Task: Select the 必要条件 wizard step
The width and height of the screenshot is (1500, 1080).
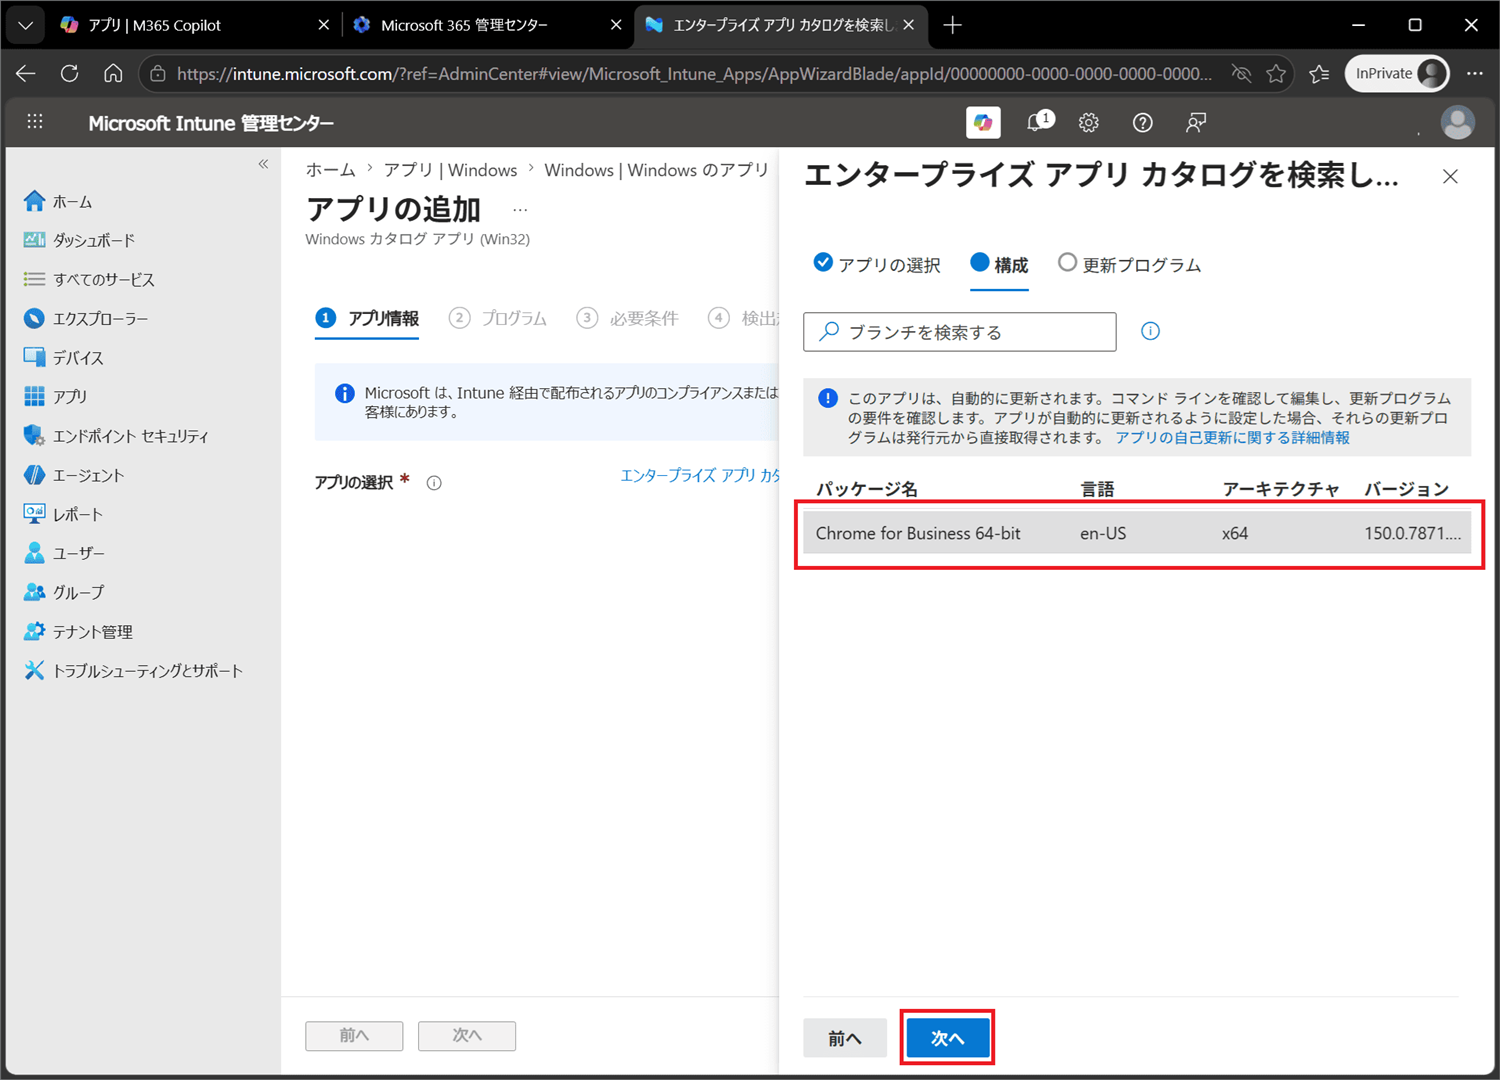Action: point(627,318)
